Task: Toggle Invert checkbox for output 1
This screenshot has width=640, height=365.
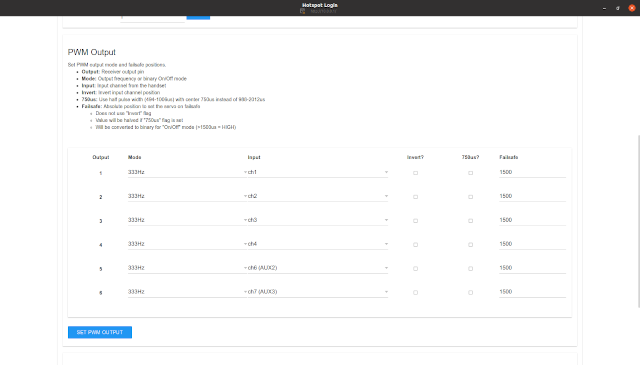Action: [x=416, y=173]
